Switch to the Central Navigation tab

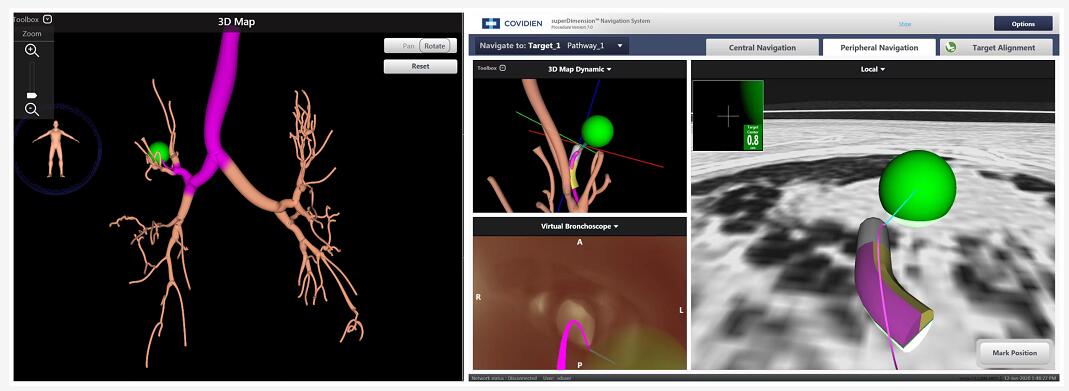coord(762,48)
